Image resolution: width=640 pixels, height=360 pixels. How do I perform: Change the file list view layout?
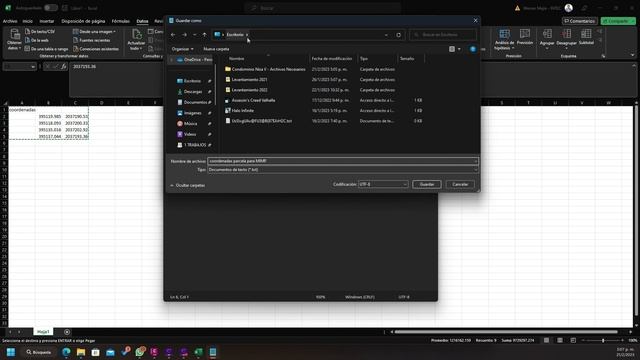pyautogui.click(x=452, y=49)
